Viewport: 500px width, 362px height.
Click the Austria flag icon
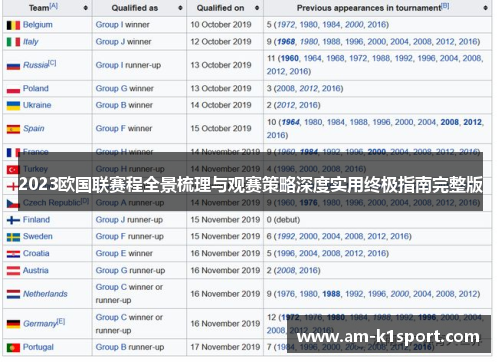[x=13, y=271]
